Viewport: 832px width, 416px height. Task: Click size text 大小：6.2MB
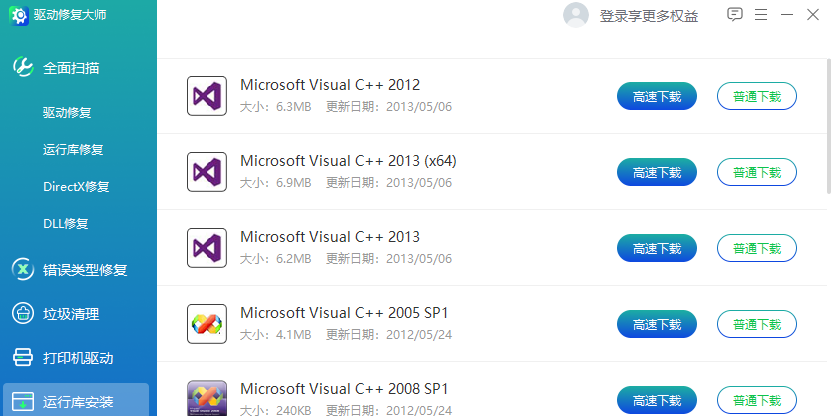(275, 258)
